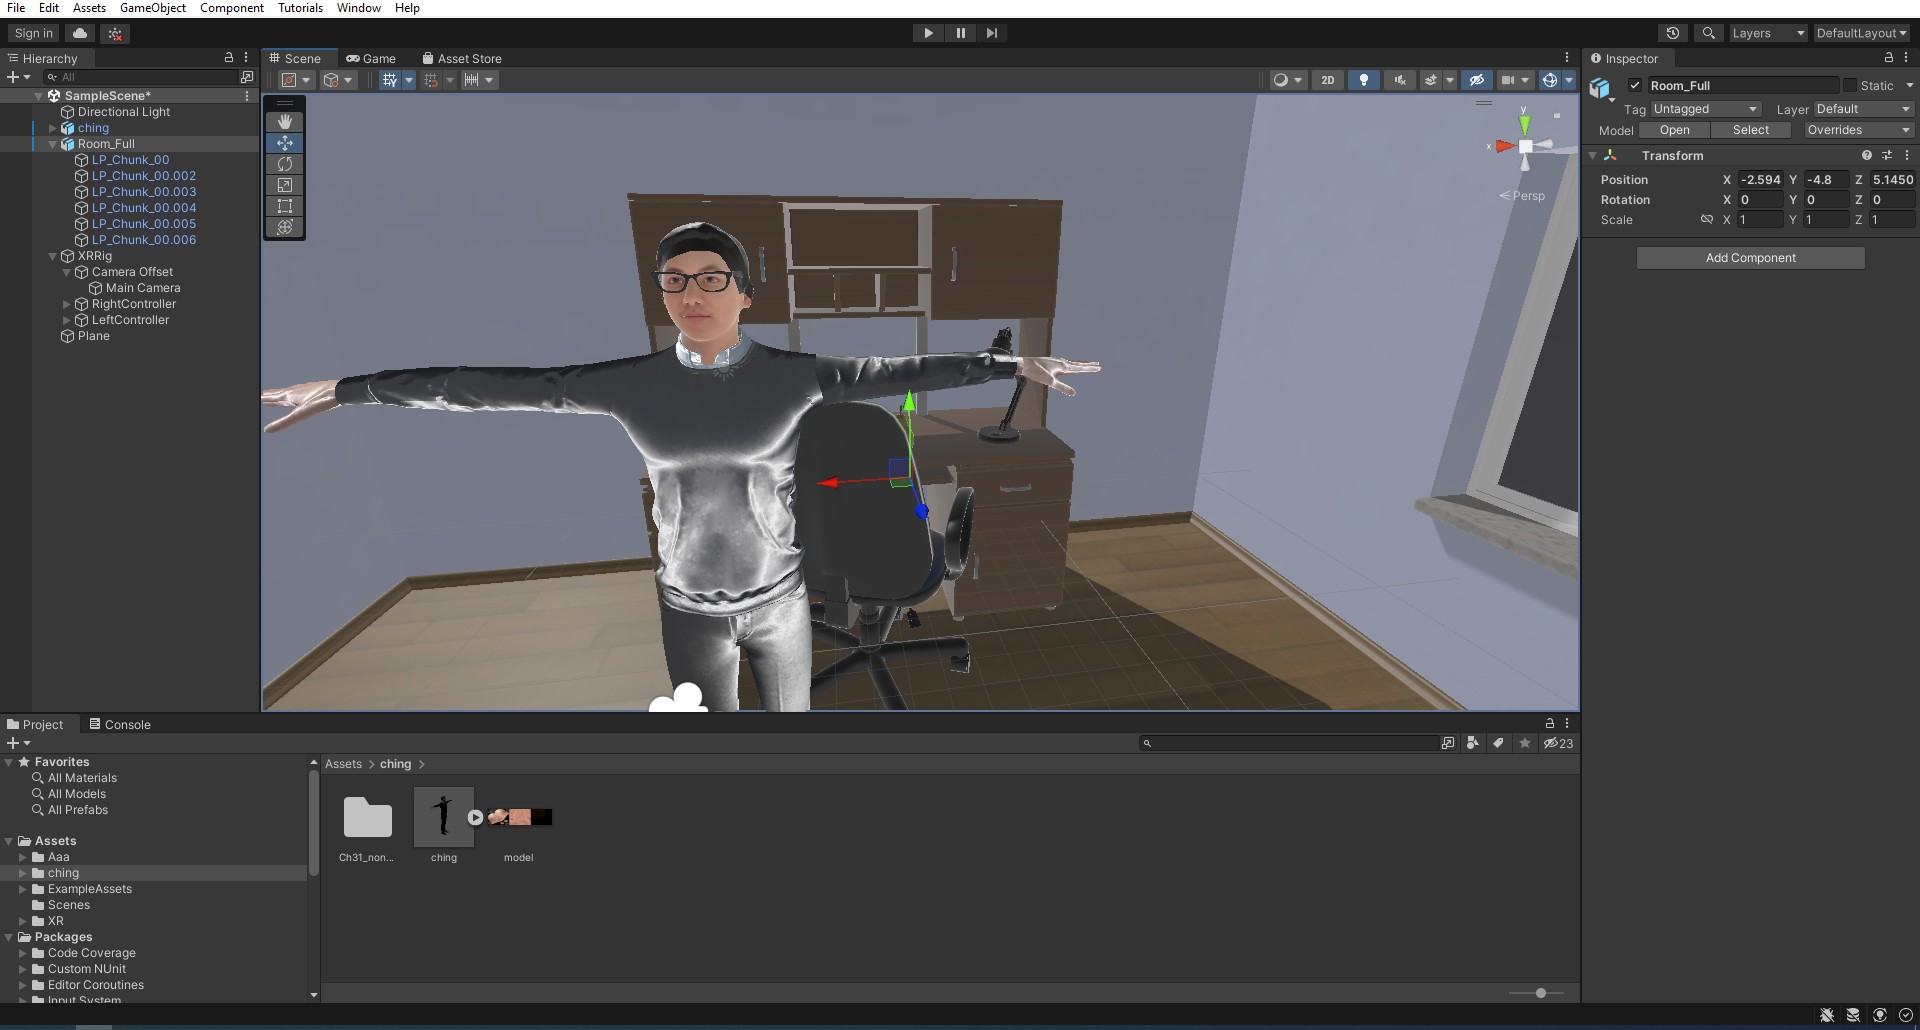The height and width of the screenshot is (1030, 1920).
Task: Open the cloud services icon
Action: coord(80,33)
